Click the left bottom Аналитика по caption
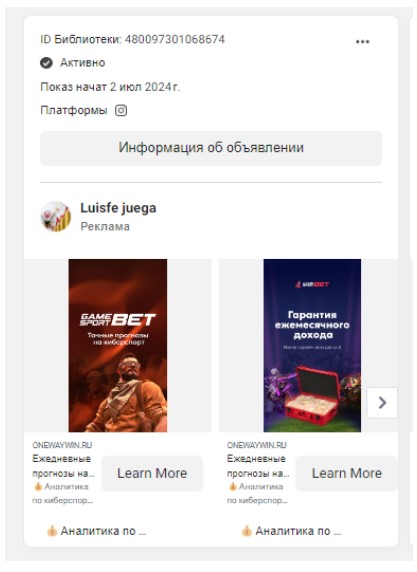 click(x=97, y=531)
